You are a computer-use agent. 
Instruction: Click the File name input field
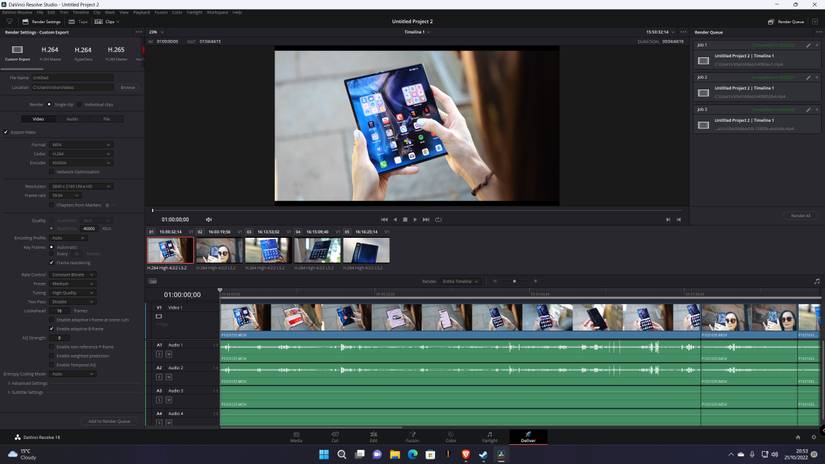click(73, 78)
